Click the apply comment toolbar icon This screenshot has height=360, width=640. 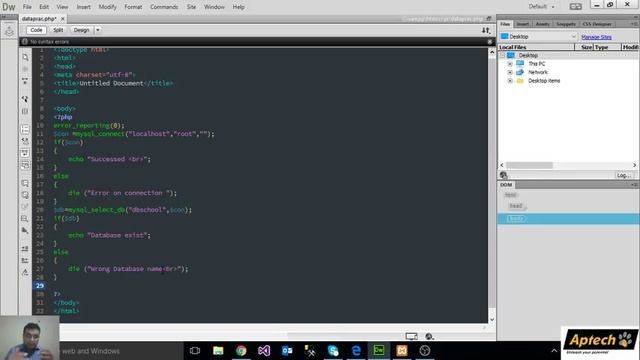[x=25, y=183]
